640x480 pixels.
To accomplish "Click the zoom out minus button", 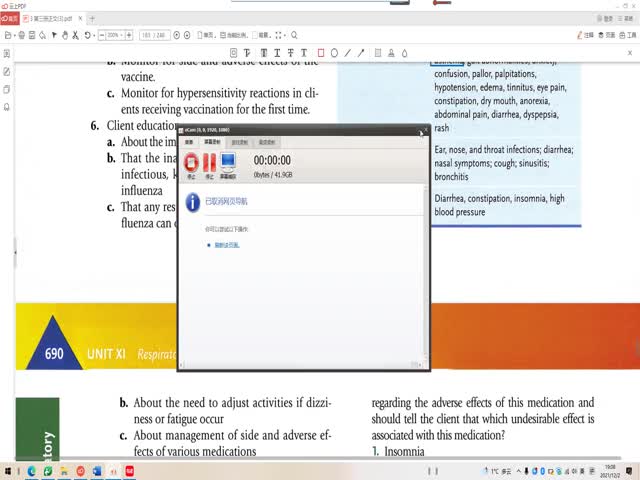I will 100,35.
